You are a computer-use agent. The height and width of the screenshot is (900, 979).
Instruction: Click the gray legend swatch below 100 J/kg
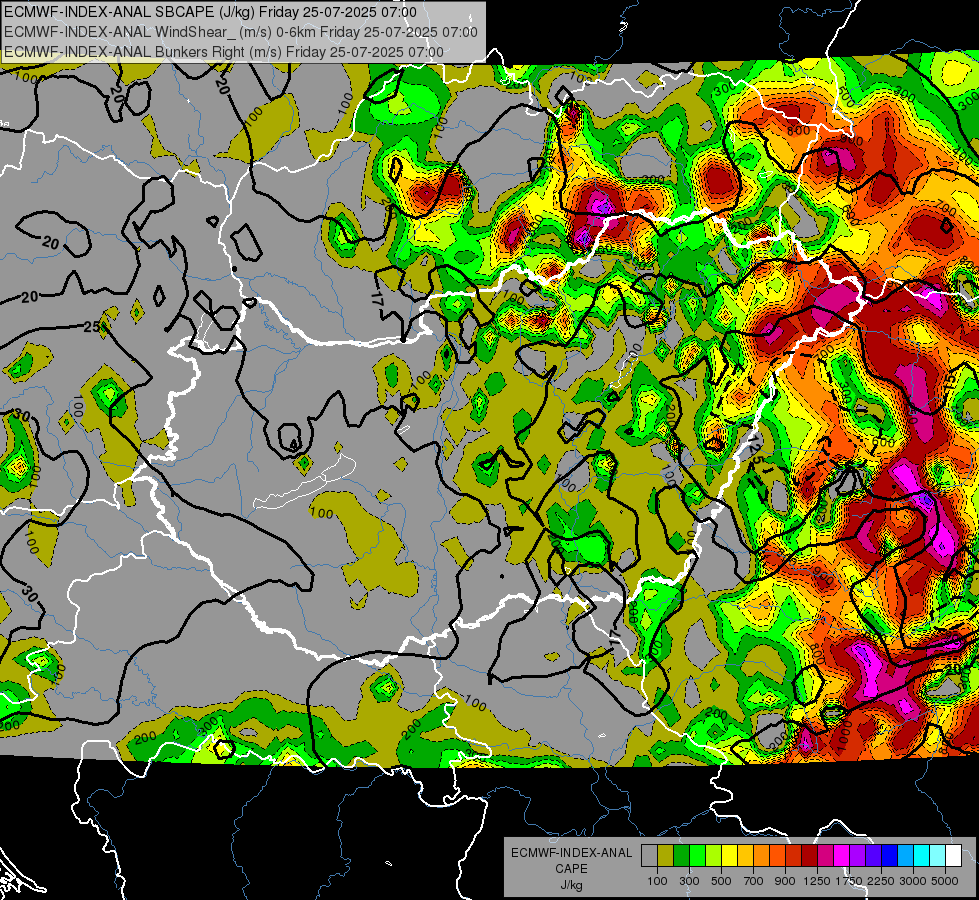[x=649, y=856]
